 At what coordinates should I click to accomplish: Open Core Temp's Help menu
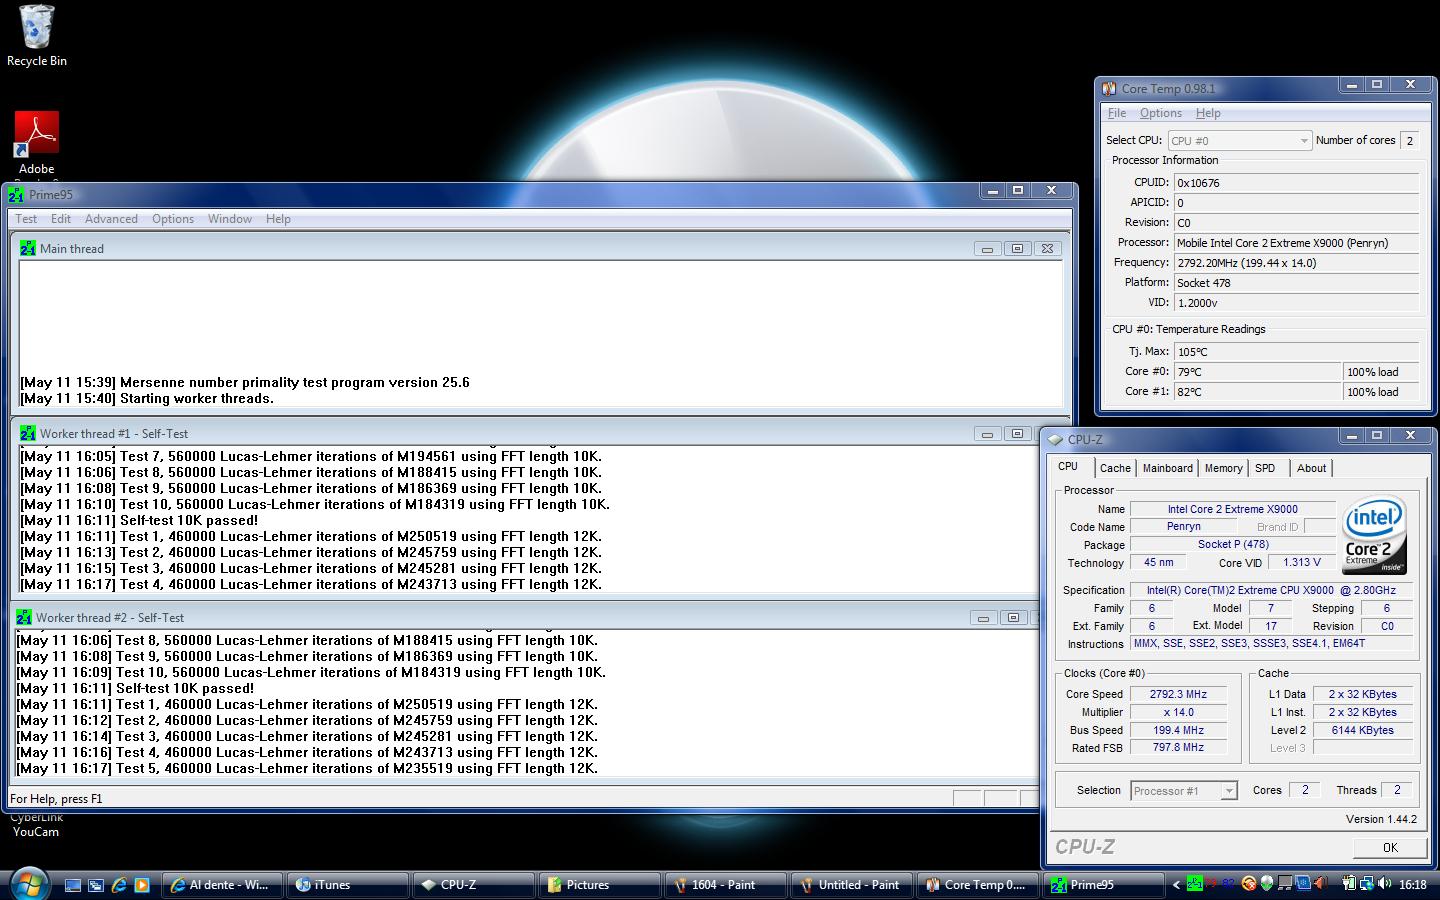(1208, 113)
